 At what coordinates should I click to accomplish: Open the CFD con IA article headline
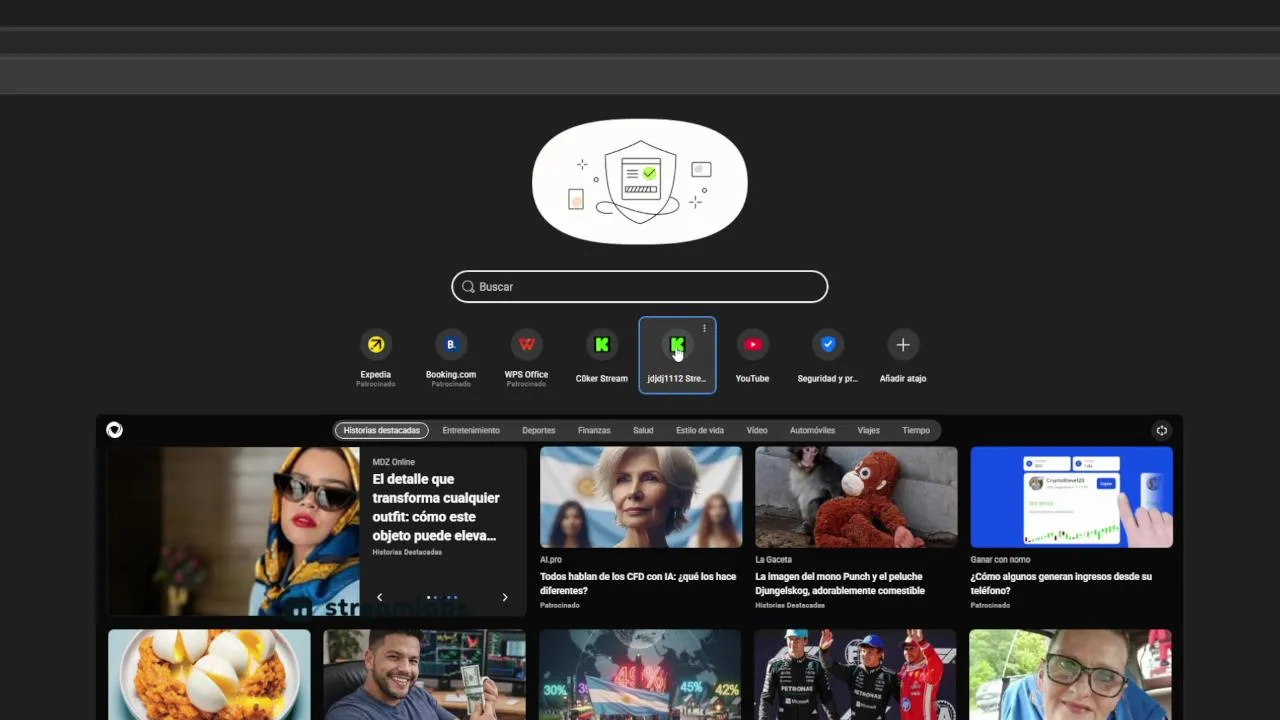[x=638, y=583]
